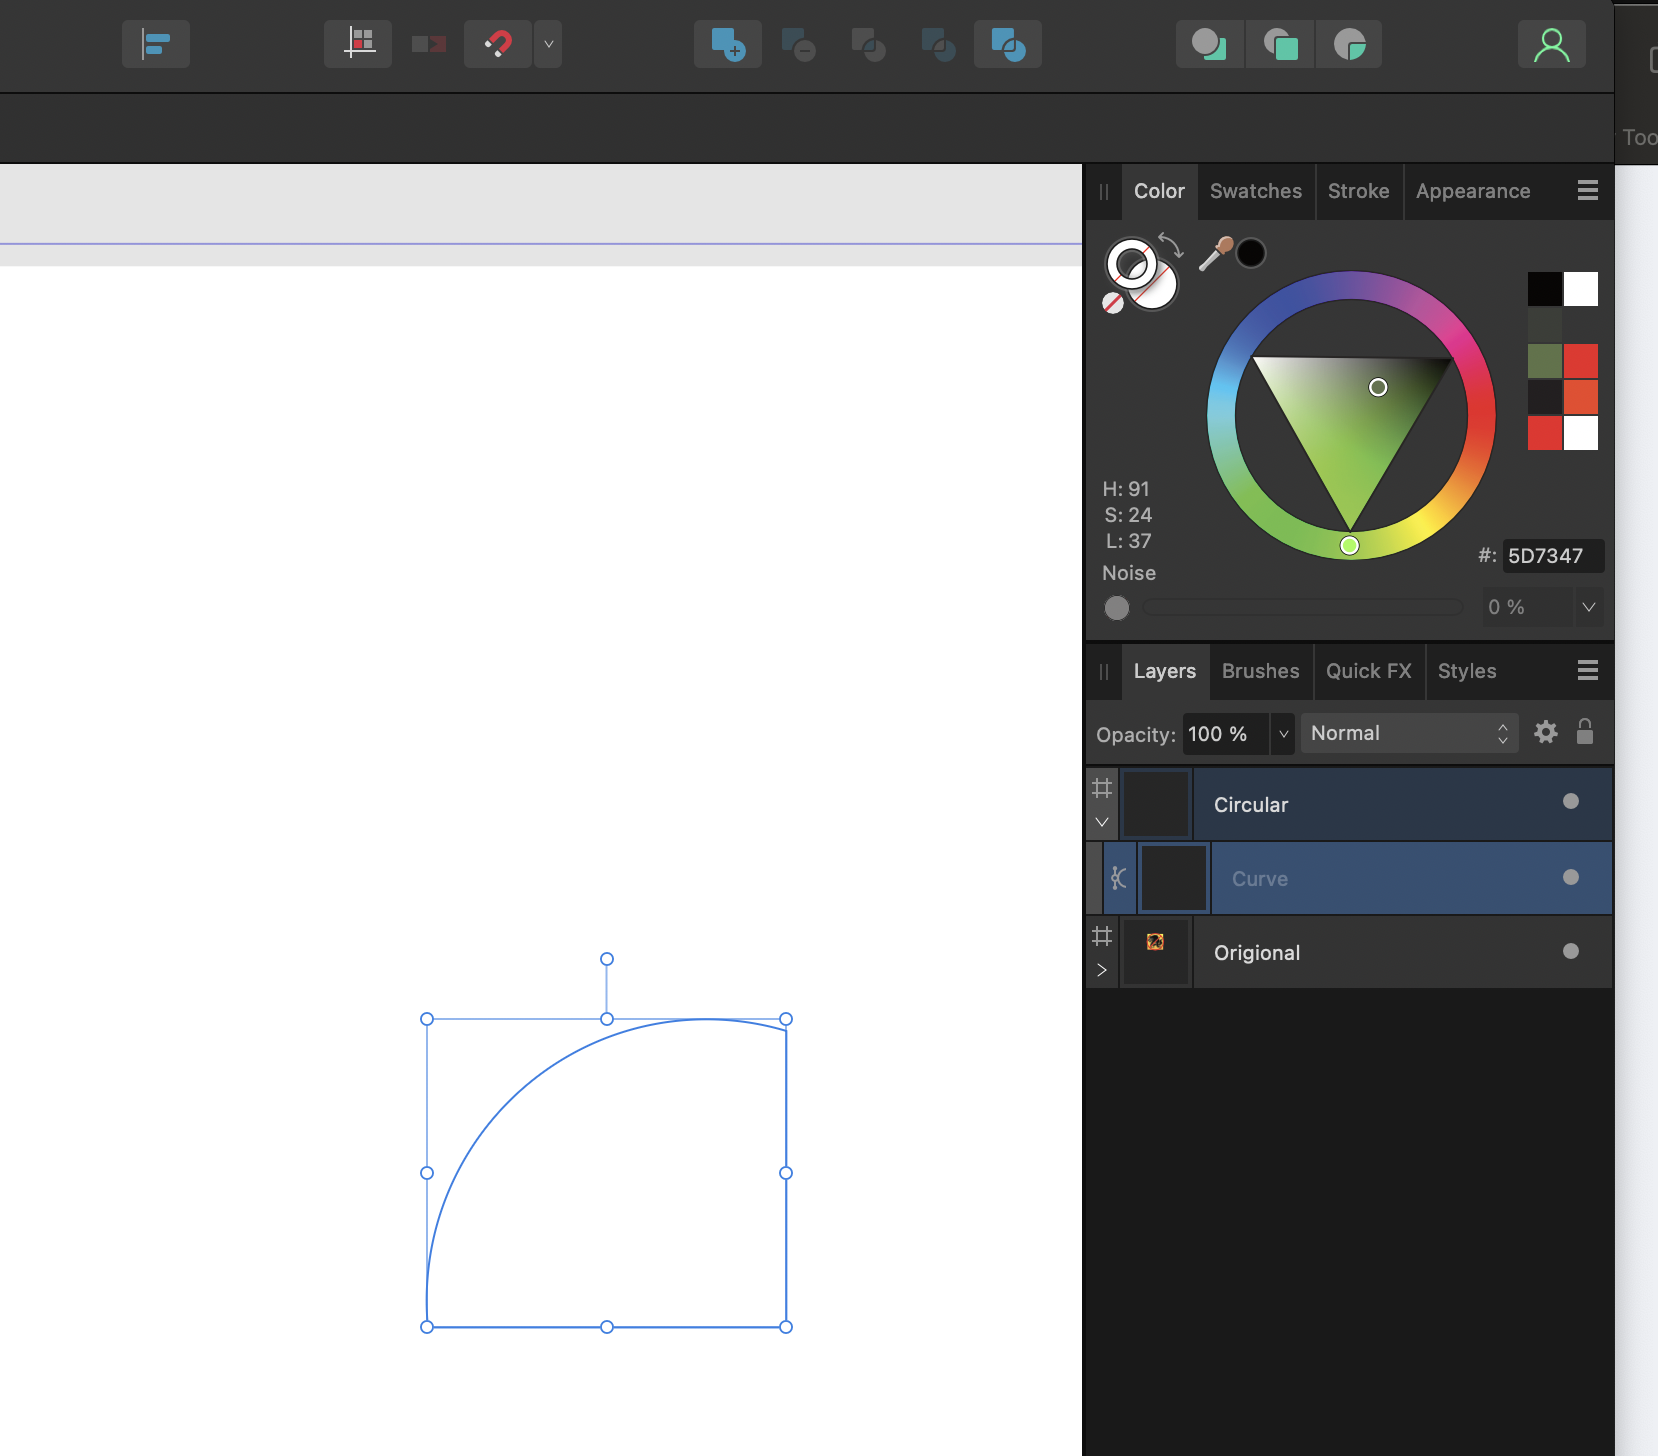Select Insert Behind Selection target
1658x1456 pixels.
click(1210, 44)
